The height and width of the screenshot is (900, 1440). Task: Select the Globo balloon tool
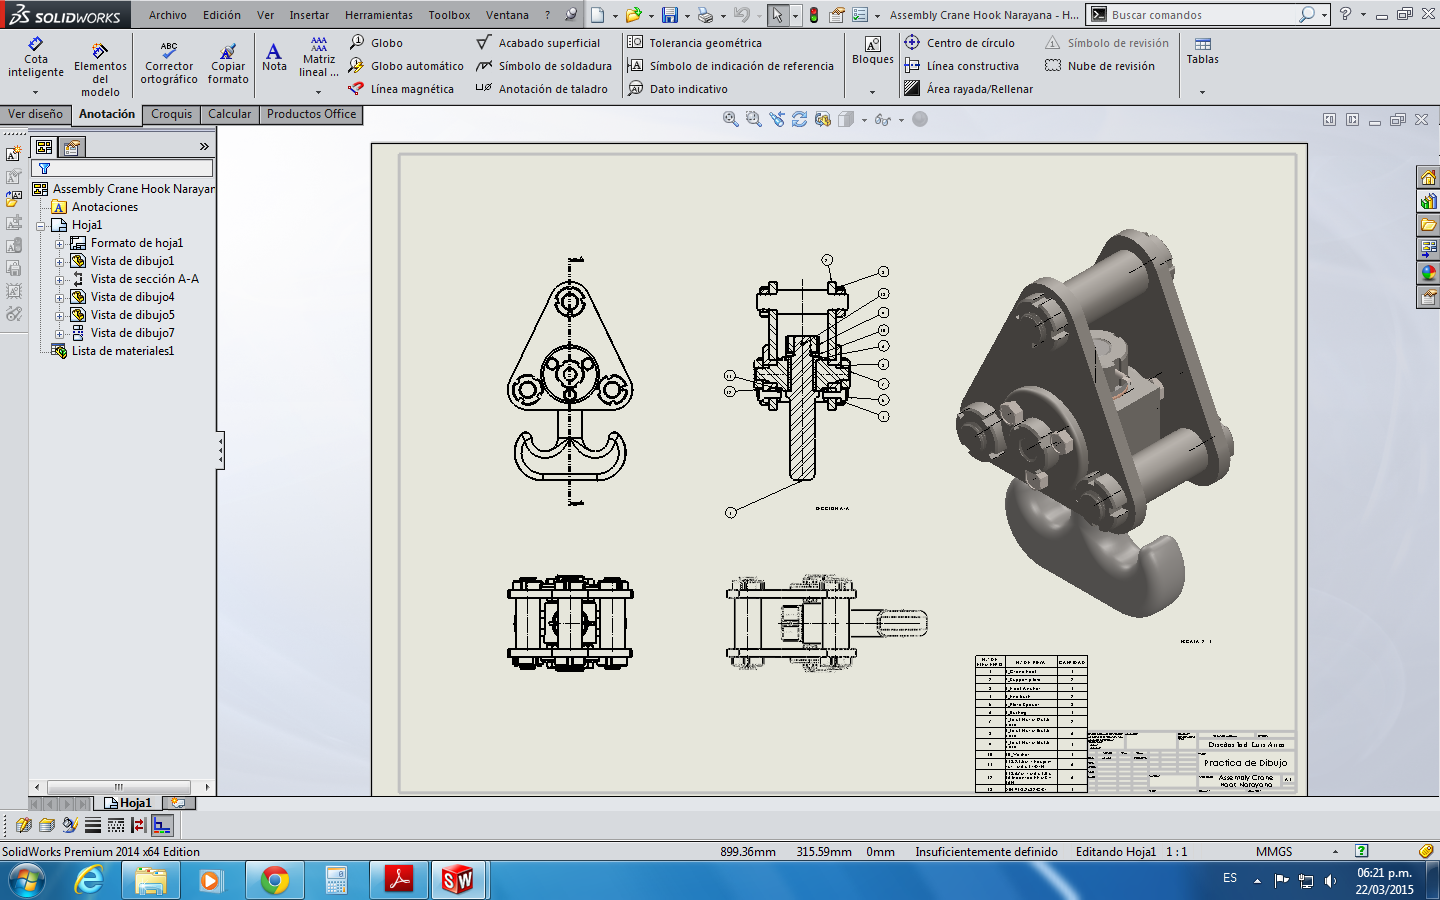click(x=377, y=43)
